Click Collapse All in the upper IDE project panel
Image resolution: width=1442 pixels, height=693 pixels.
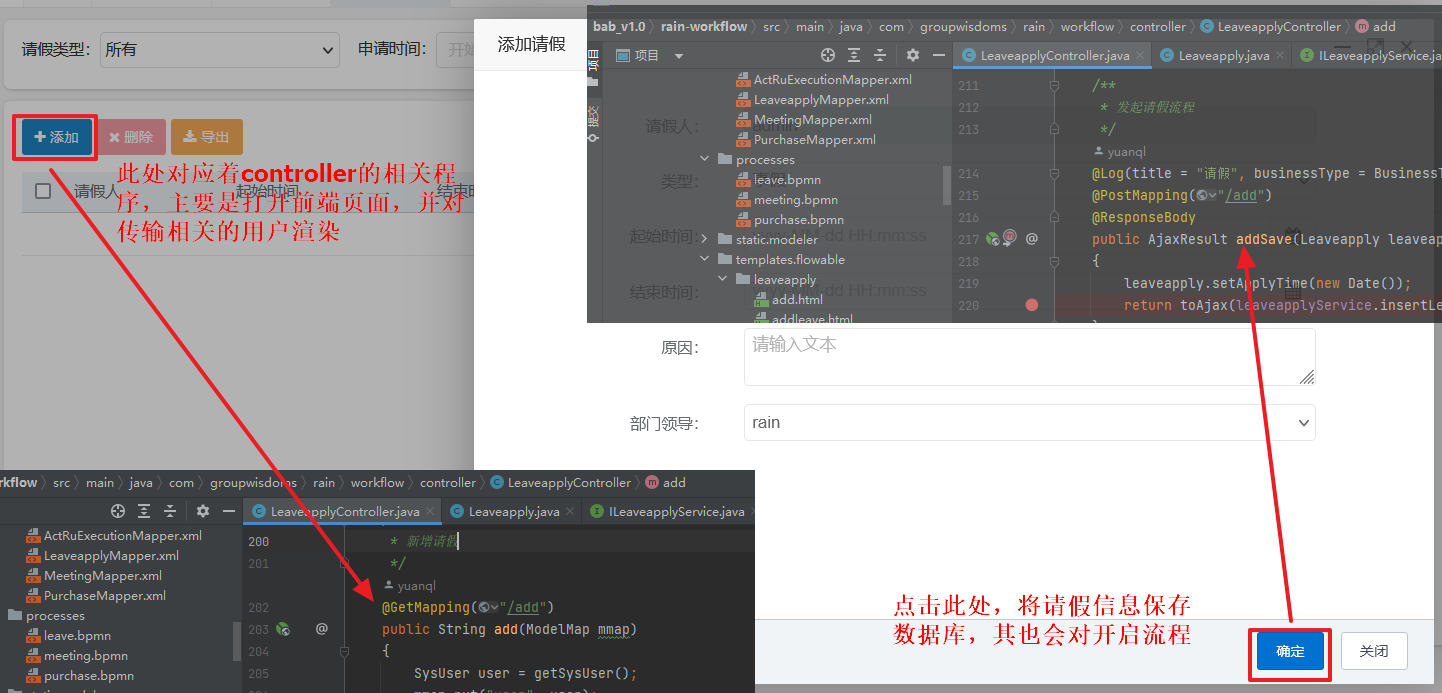pyautogui.click(x=880, y=55)
